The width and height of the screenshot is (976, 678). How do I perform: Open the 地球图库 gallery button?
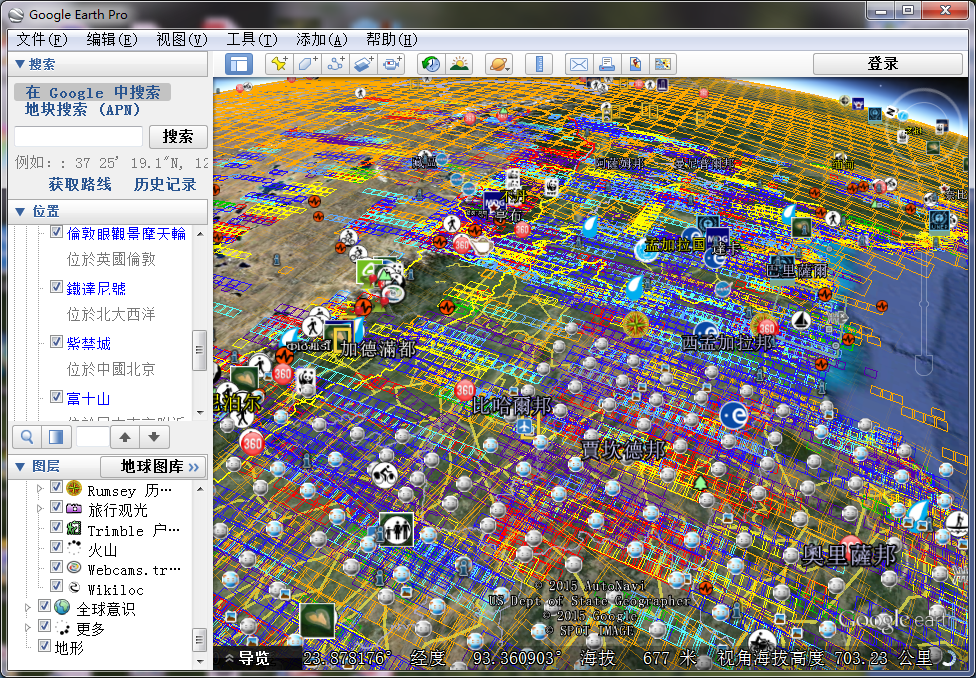pos(152,466)
